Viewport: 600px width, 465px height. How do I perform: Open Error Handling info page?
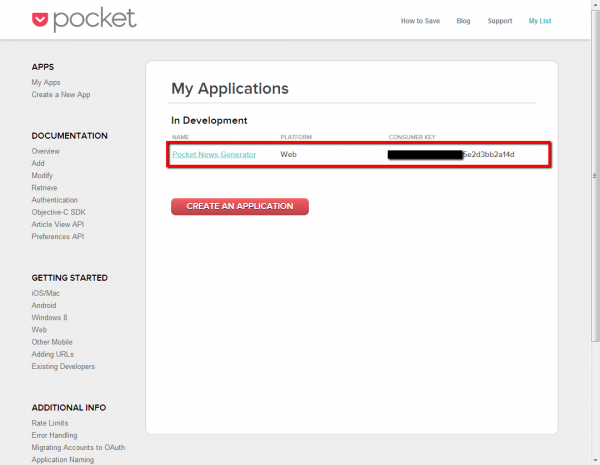[x=54, y=436]
